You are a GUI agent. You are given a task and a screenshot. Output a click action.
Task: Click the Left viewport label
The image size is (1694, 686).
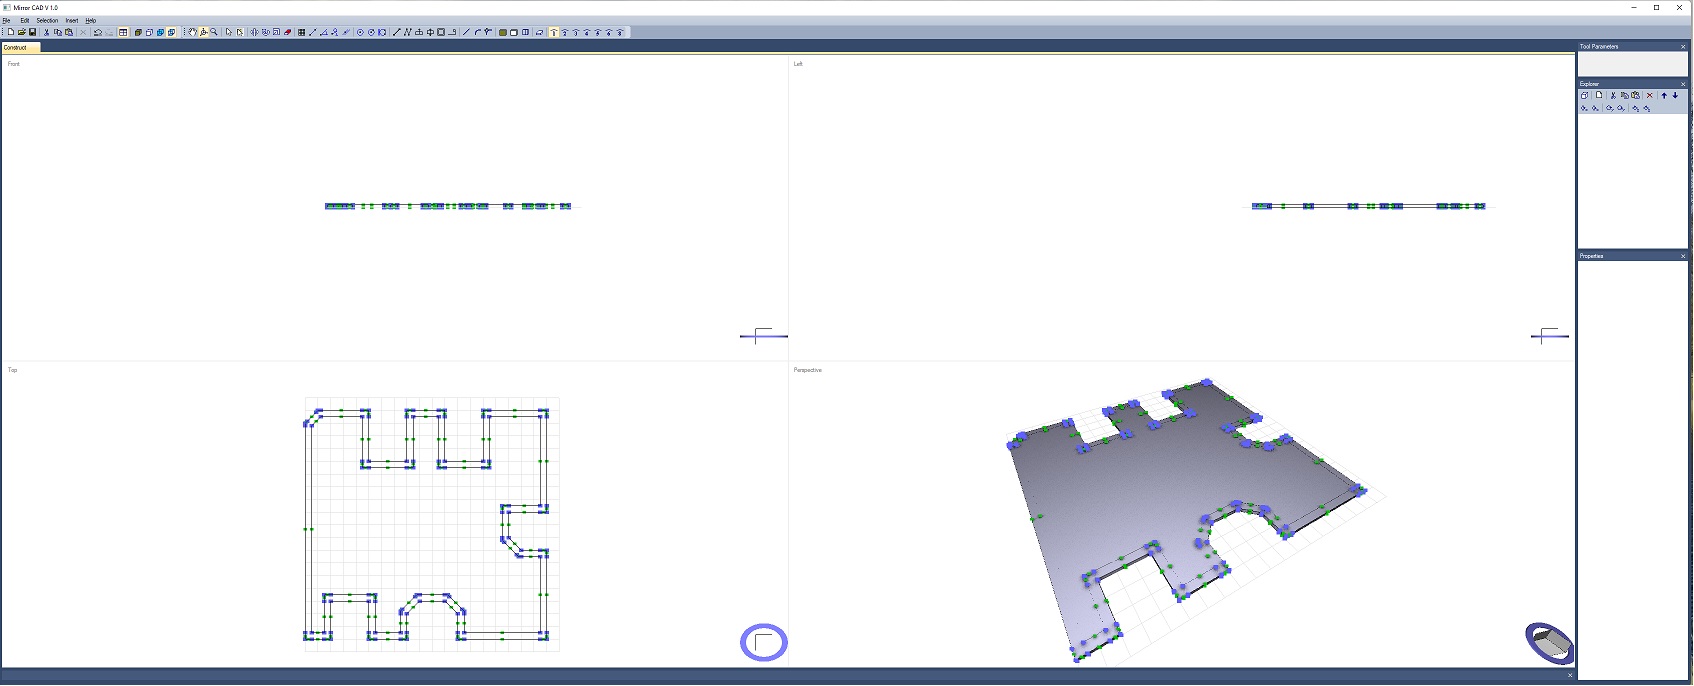click(798, 64)
